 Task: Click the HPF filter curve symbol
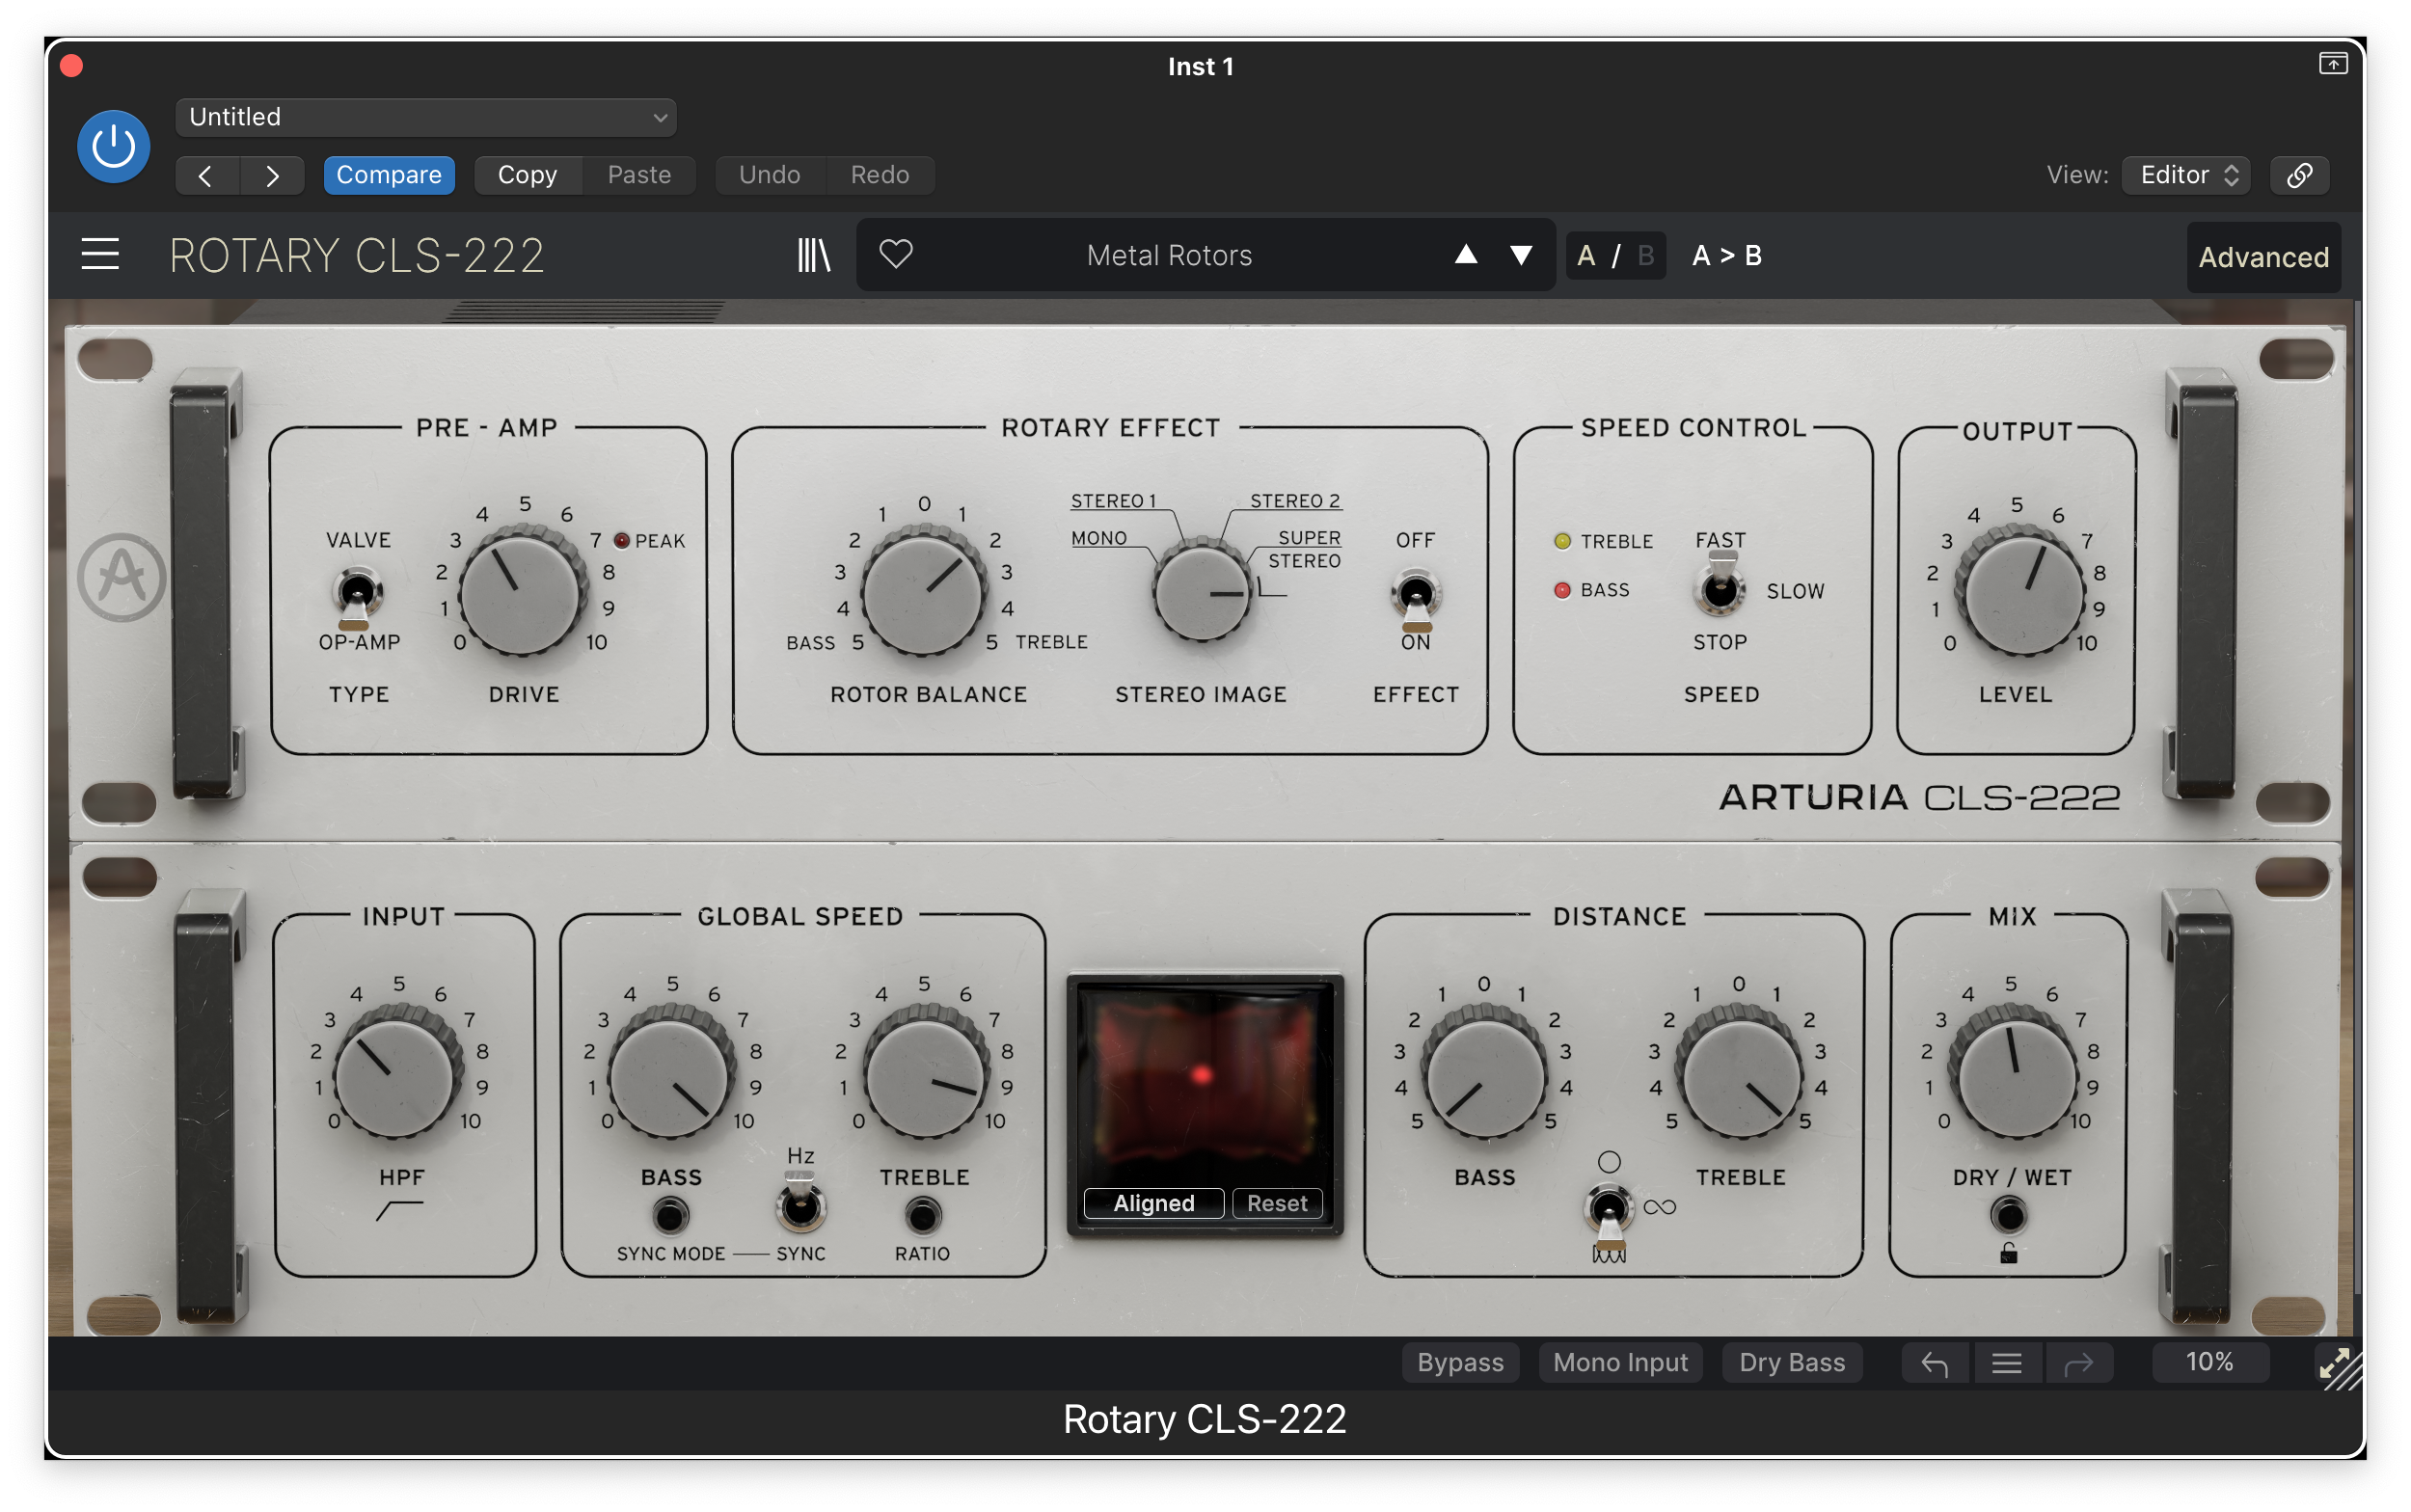[x=400, y=1211]
